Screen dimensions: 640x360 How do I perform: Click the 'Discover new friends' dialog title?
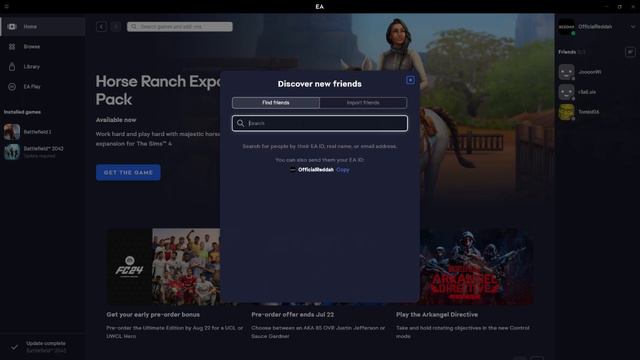(x=320, y=84)
